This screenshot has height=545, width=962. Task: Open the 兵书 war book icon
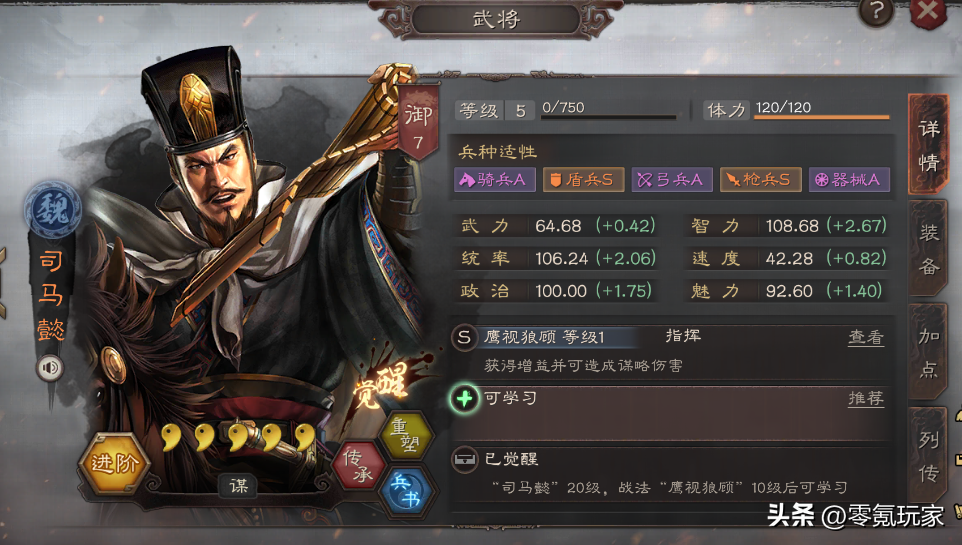pyautogui.click(x=406, y=492)
